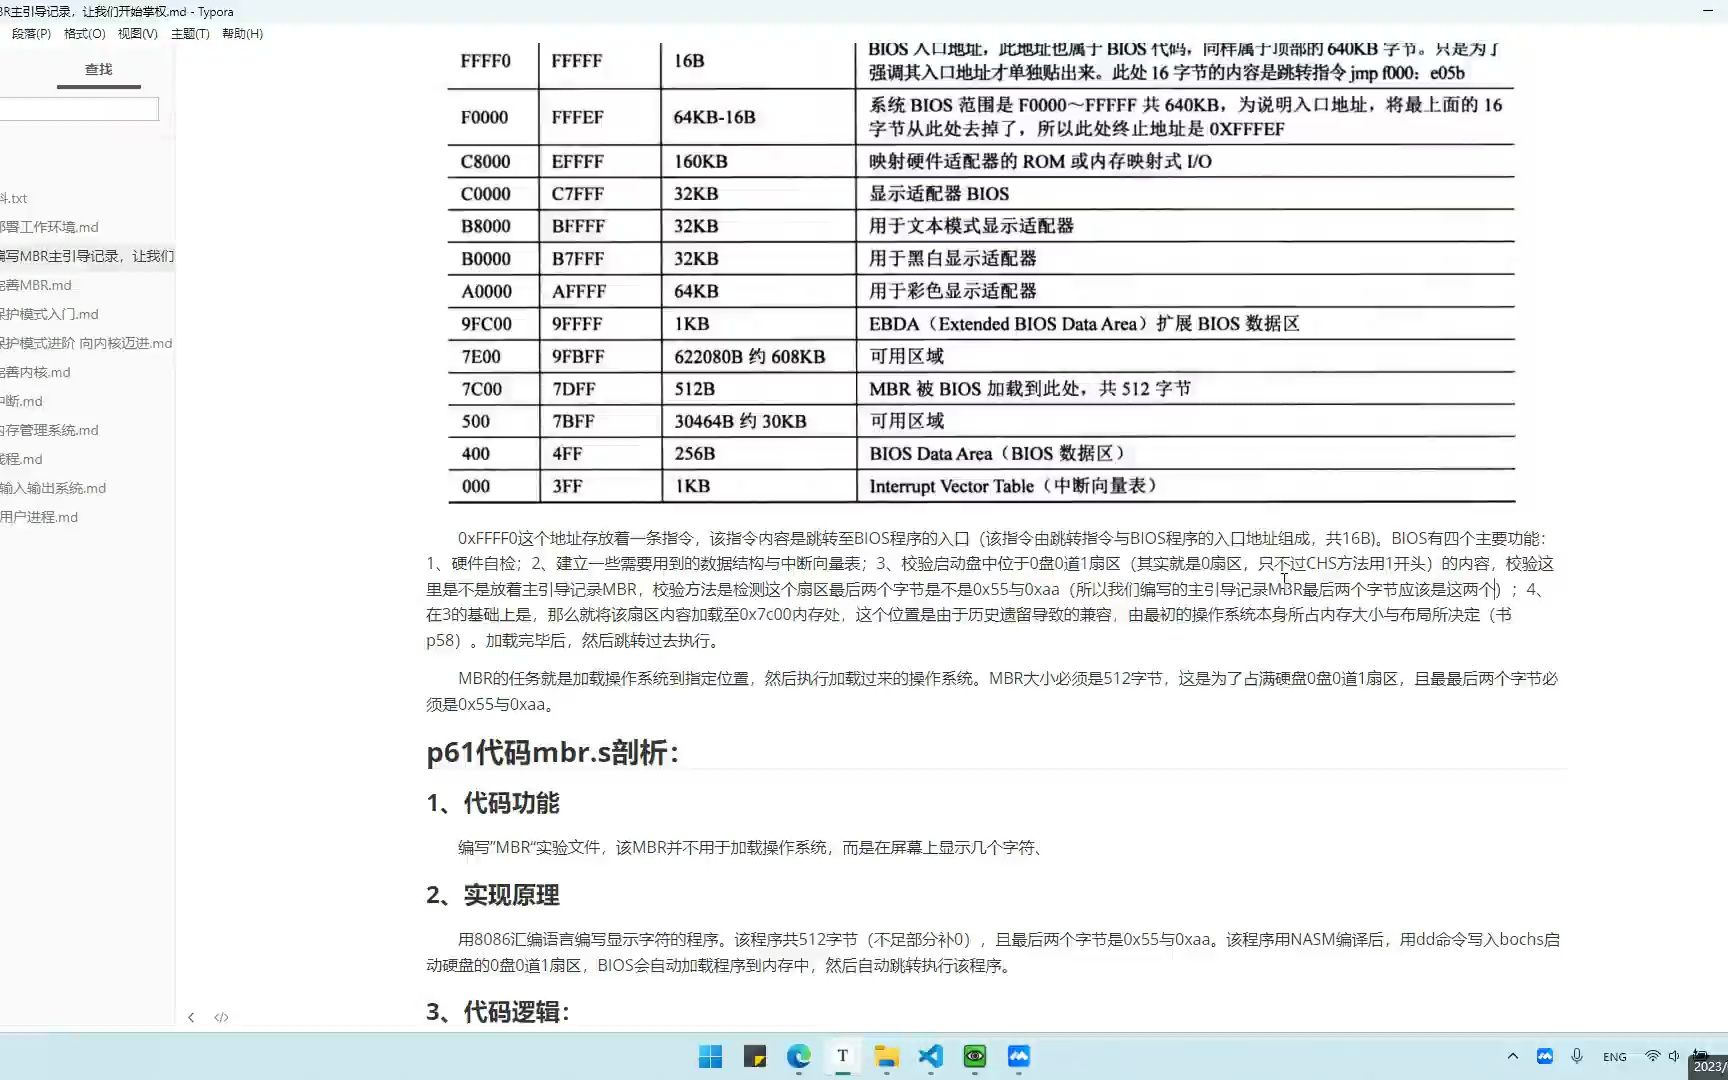This screenshot has height=1080, width=1728.
Task: Switch the ENG input language indicator
Action: click(1614, 1057)
